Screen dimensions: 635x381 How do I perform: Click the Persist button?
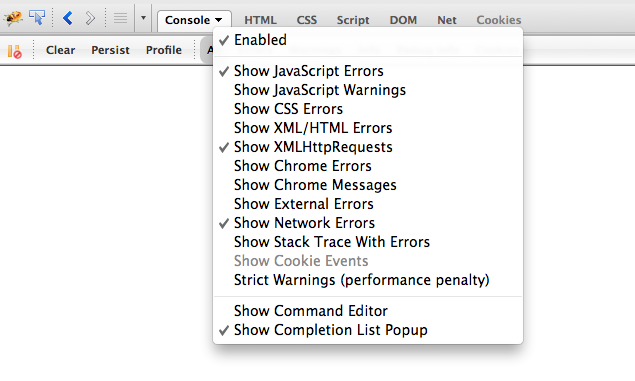[110, 50]
